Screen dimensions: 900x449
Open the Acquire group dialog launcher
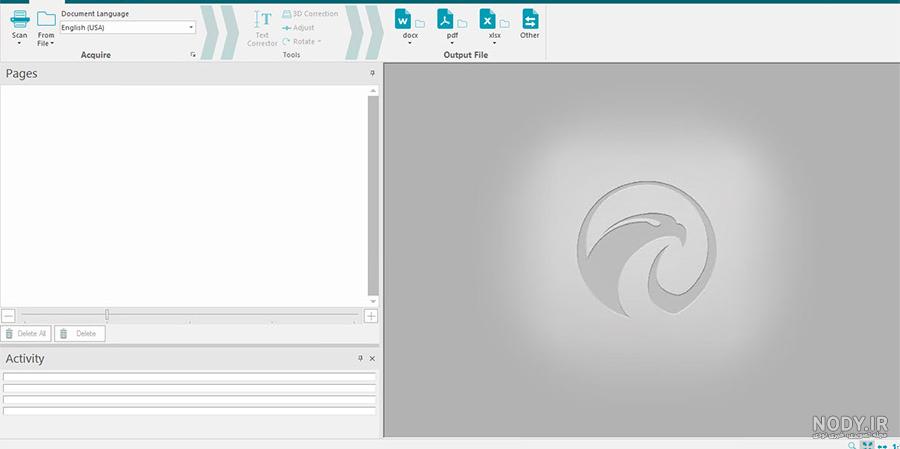[x=193, y=55]
